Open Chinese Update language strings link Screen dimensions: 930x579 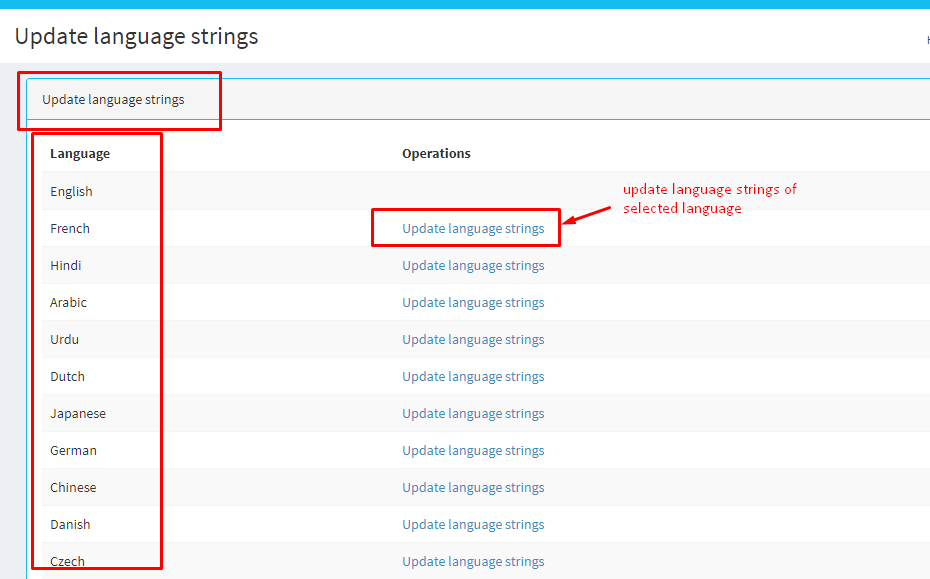click(473, 488)
